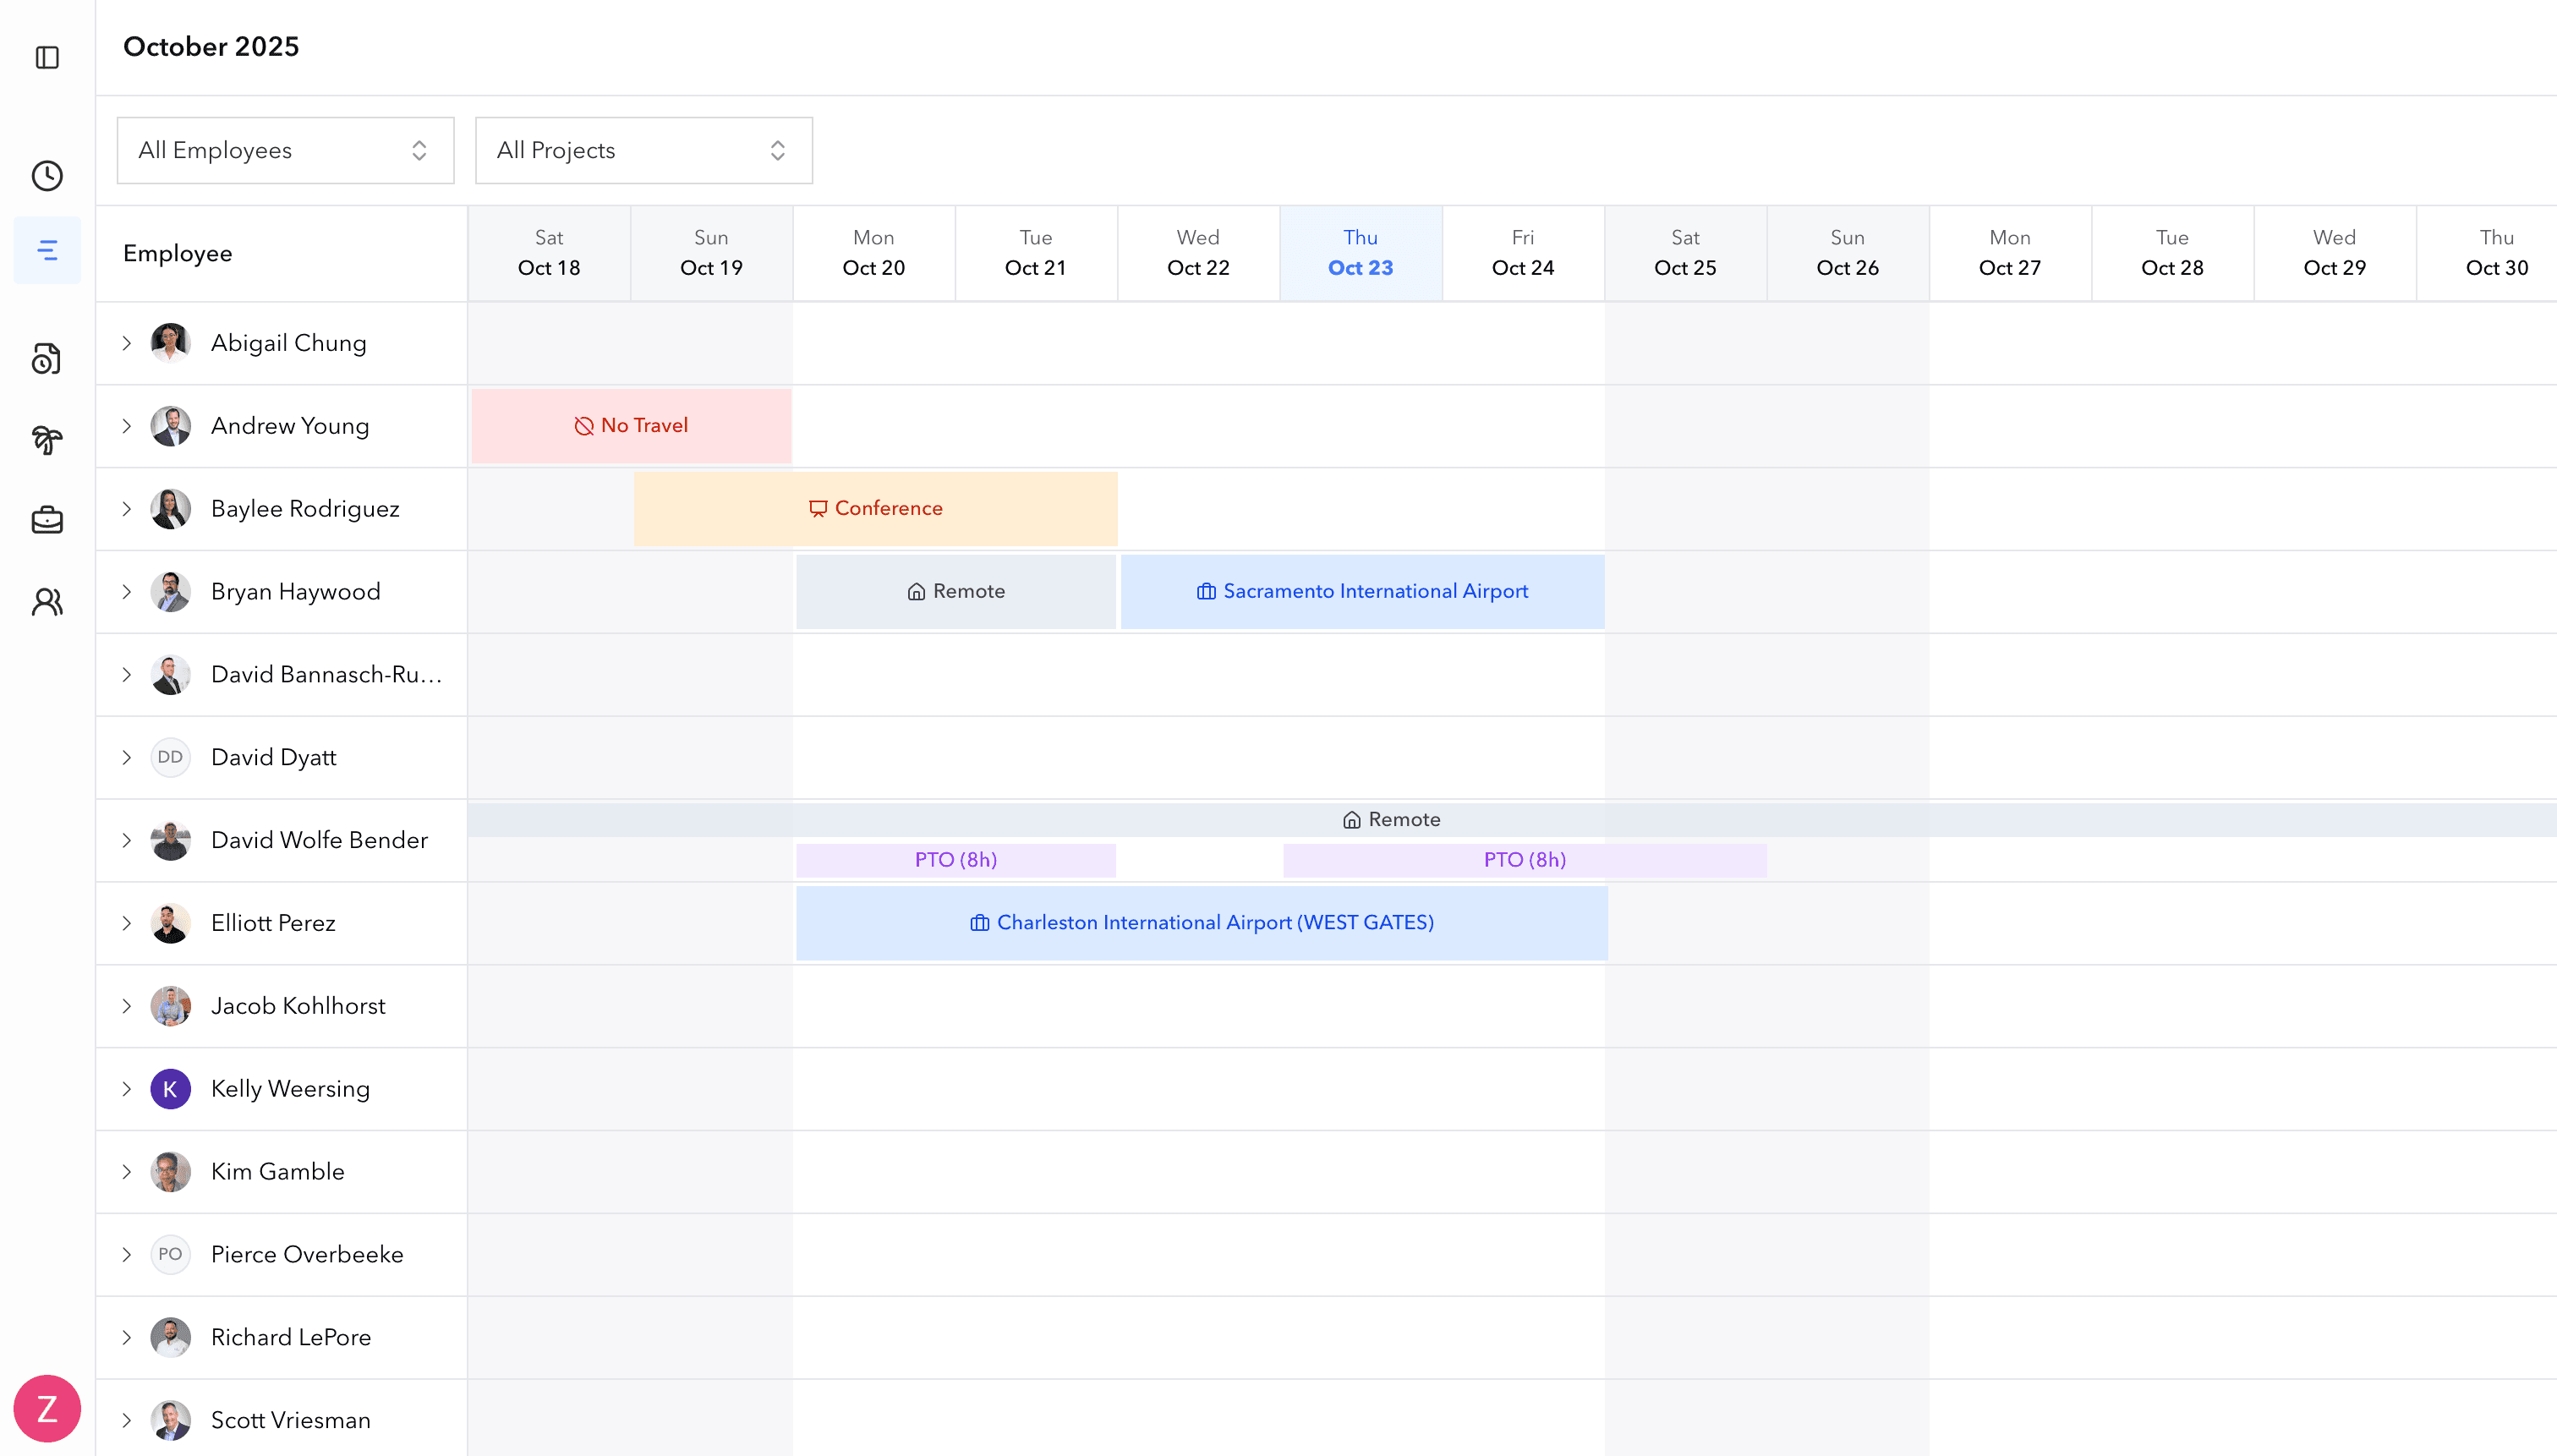Click Andrew Young's No Travel event
The height and width of the screenshot is (1456, 2557).
coord(631,425)
